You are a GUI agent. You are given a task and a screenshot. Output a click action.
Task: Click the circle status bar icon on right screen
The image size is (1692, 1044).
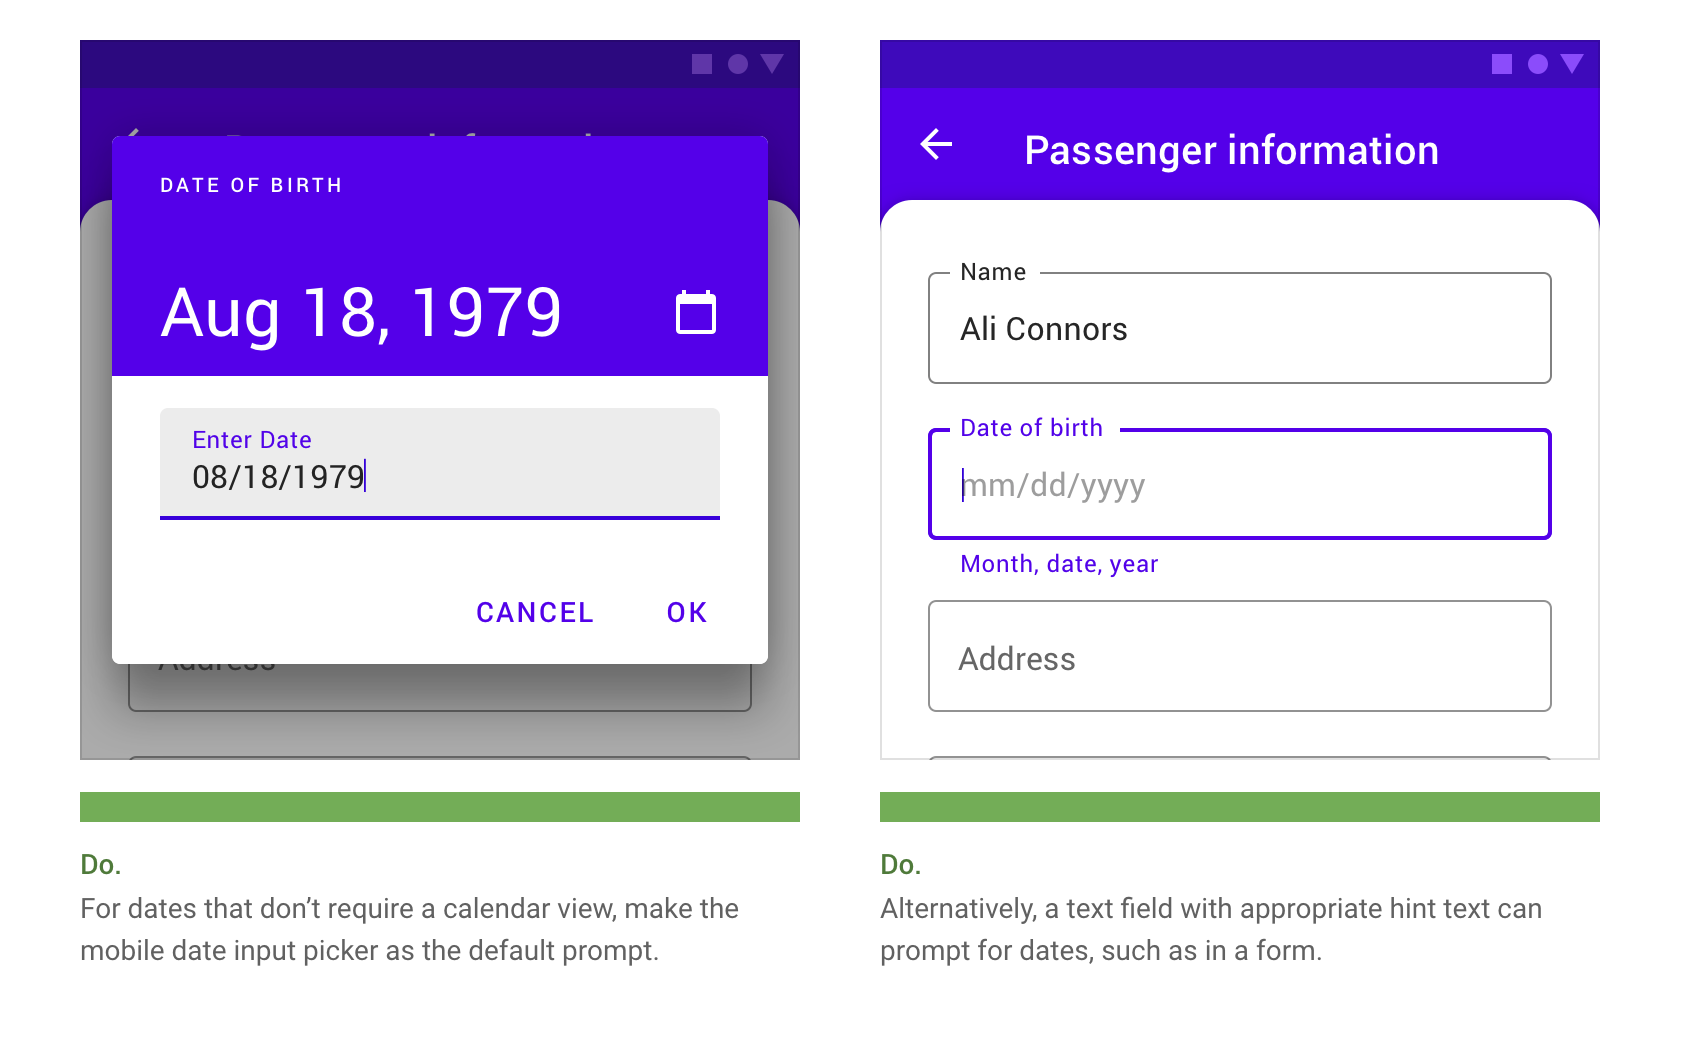[x=1537, y=64]
